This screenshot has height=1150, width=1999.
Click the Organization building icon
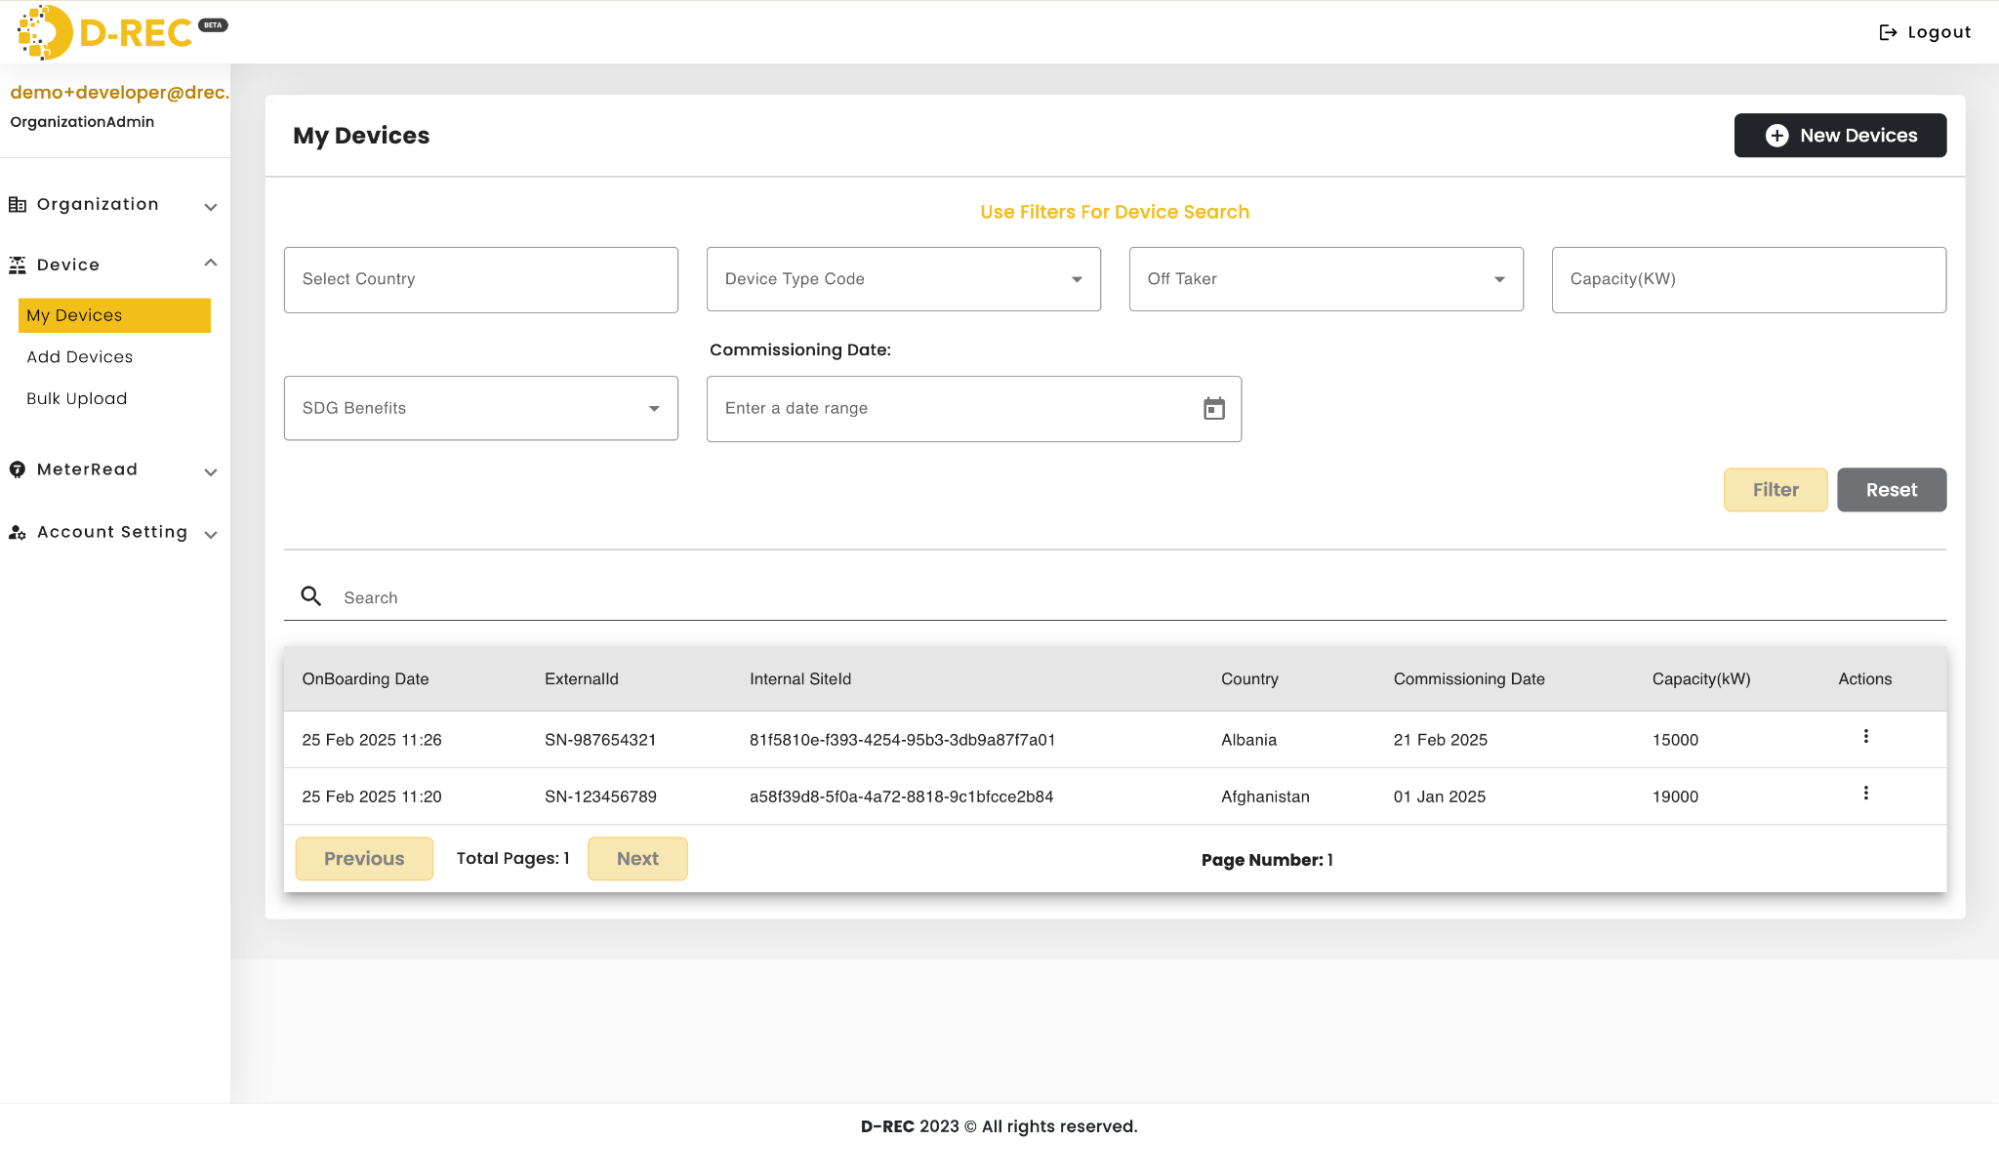click(17, 204)
